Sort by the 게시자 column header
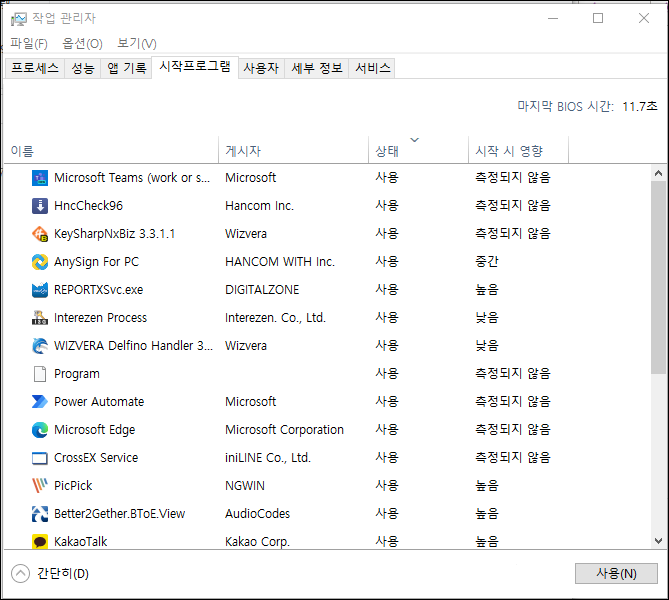The width and height of the screenshot is (669, 600). coord(294,151)
